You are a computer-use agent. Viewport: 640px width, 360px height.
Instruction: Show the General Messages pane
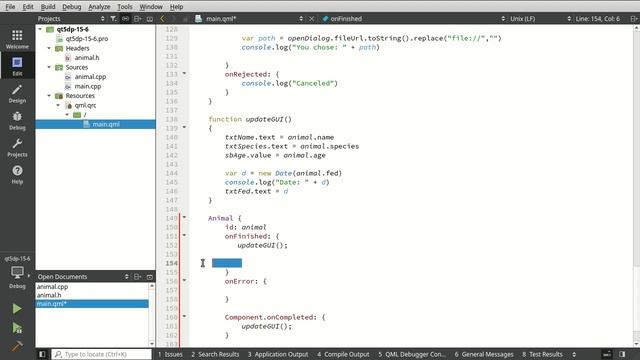[484, 354]
